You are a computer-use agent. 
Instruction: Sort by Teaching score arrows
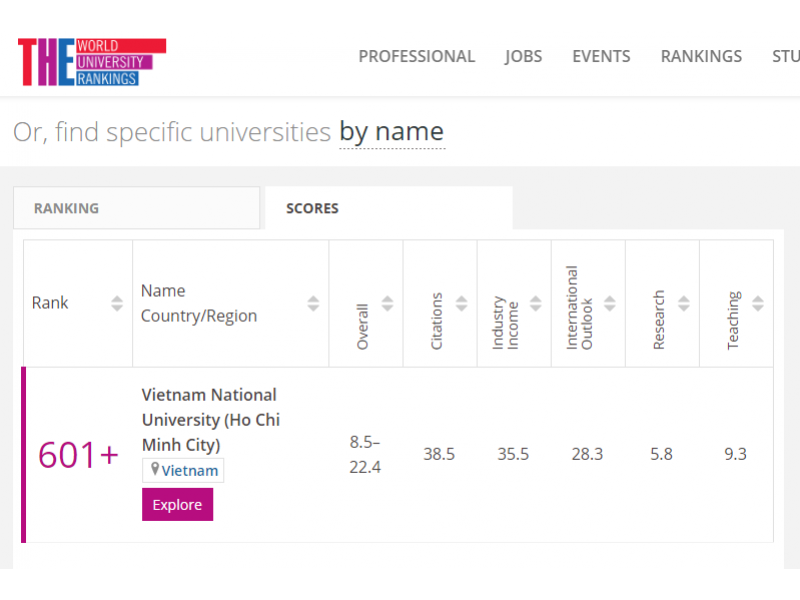click(x=757, y=303)
